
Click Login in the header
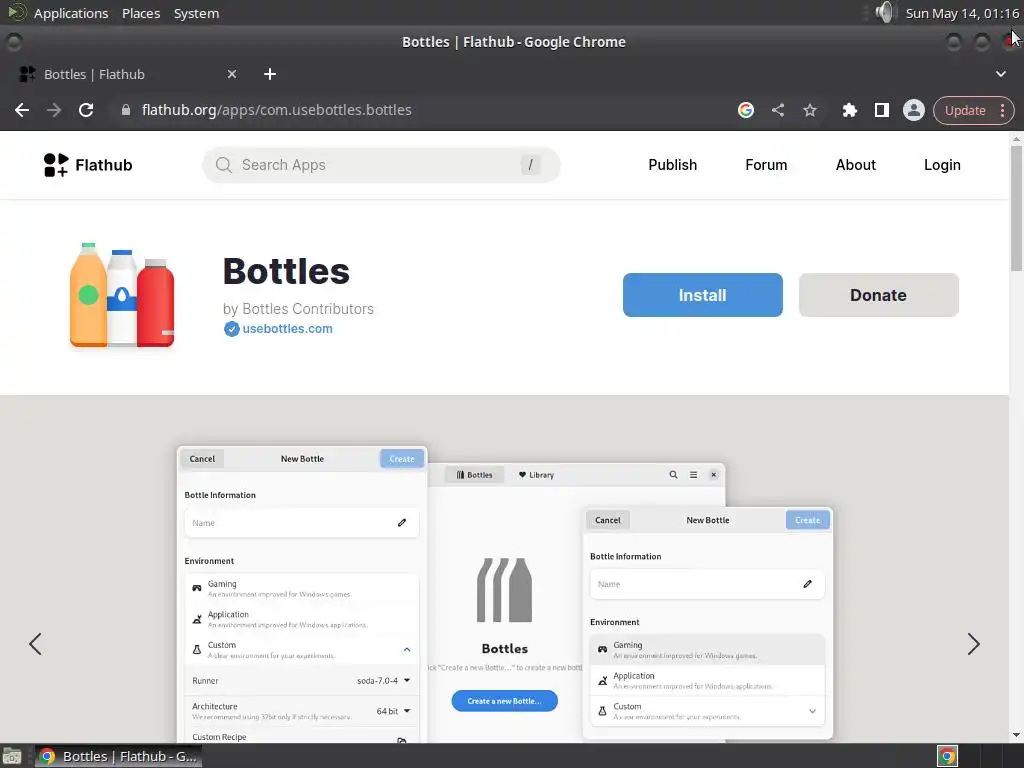[942, 165]
